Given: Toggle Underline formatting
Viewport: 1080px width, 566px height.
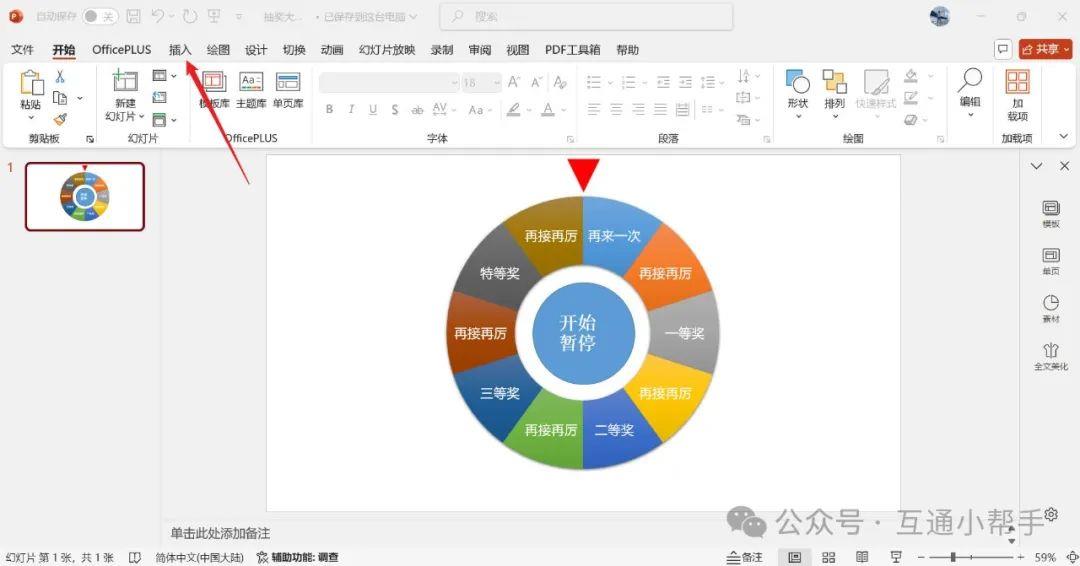Looking at the screenshot, I should coord(373,109).
